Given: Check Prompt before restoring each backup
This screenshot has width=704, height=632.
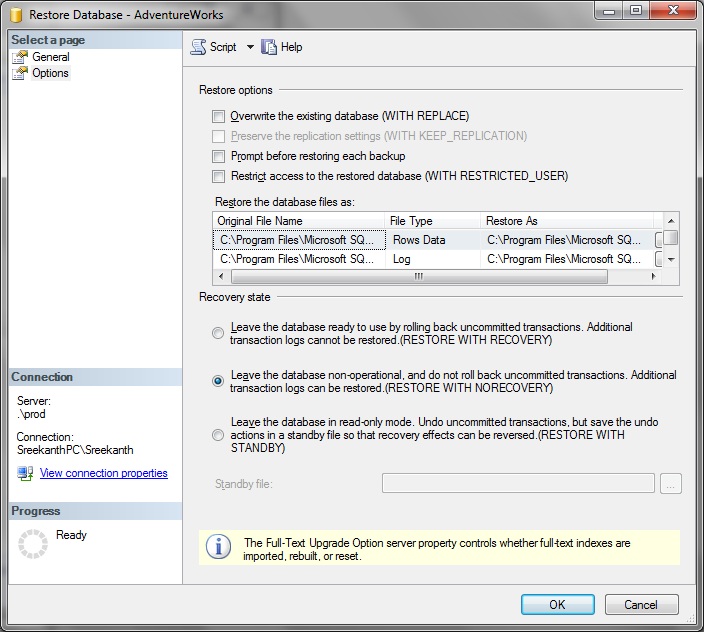Looking at the screenshot, I should click(x=219, y=156).
